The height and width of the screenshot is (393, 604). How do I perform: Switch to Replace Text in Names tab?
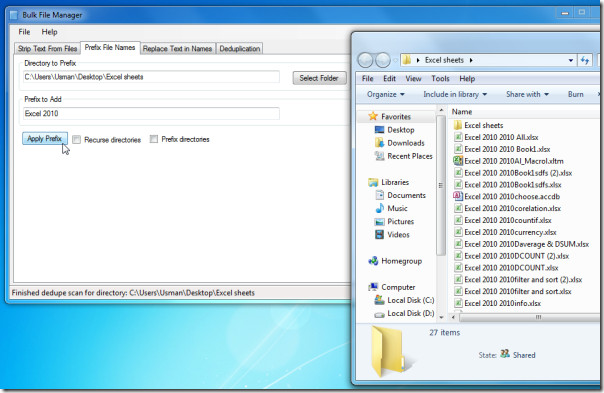click(x=177, y=49)
